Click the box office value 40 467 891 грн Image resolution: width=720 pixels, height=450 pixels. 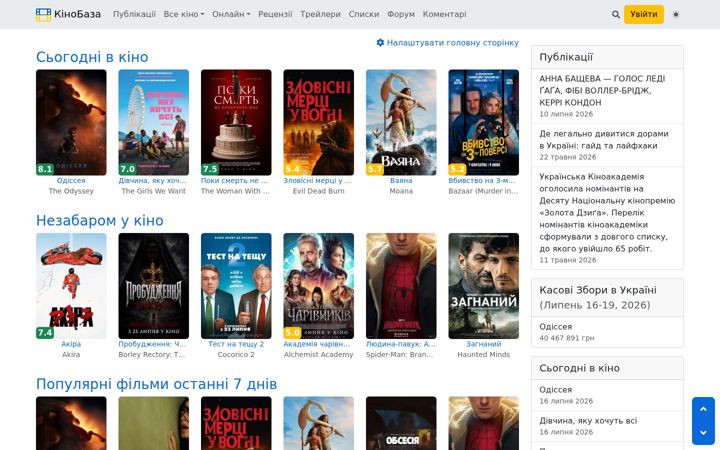click(567, 338)
